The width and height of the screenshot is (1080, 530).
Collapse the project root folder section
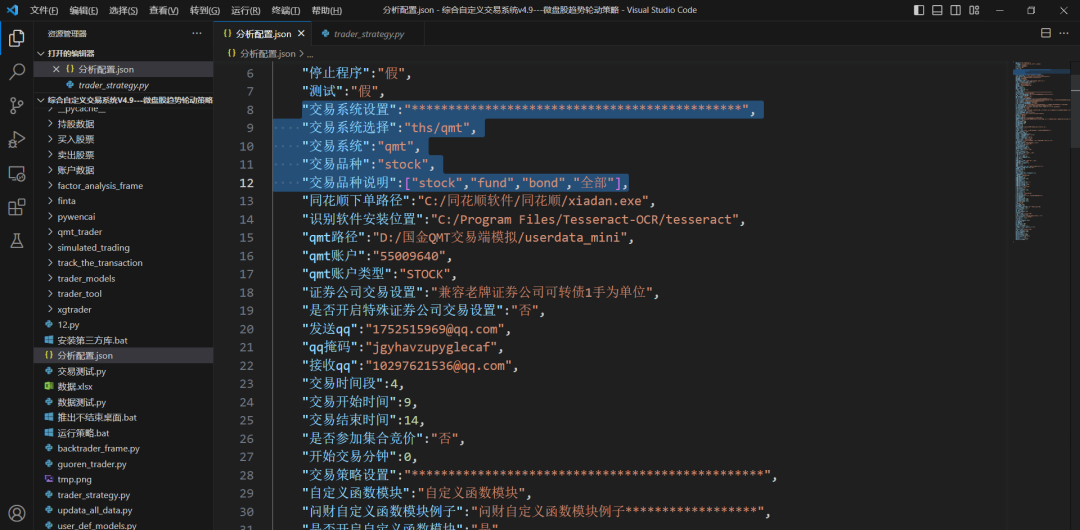click(123, 100)
